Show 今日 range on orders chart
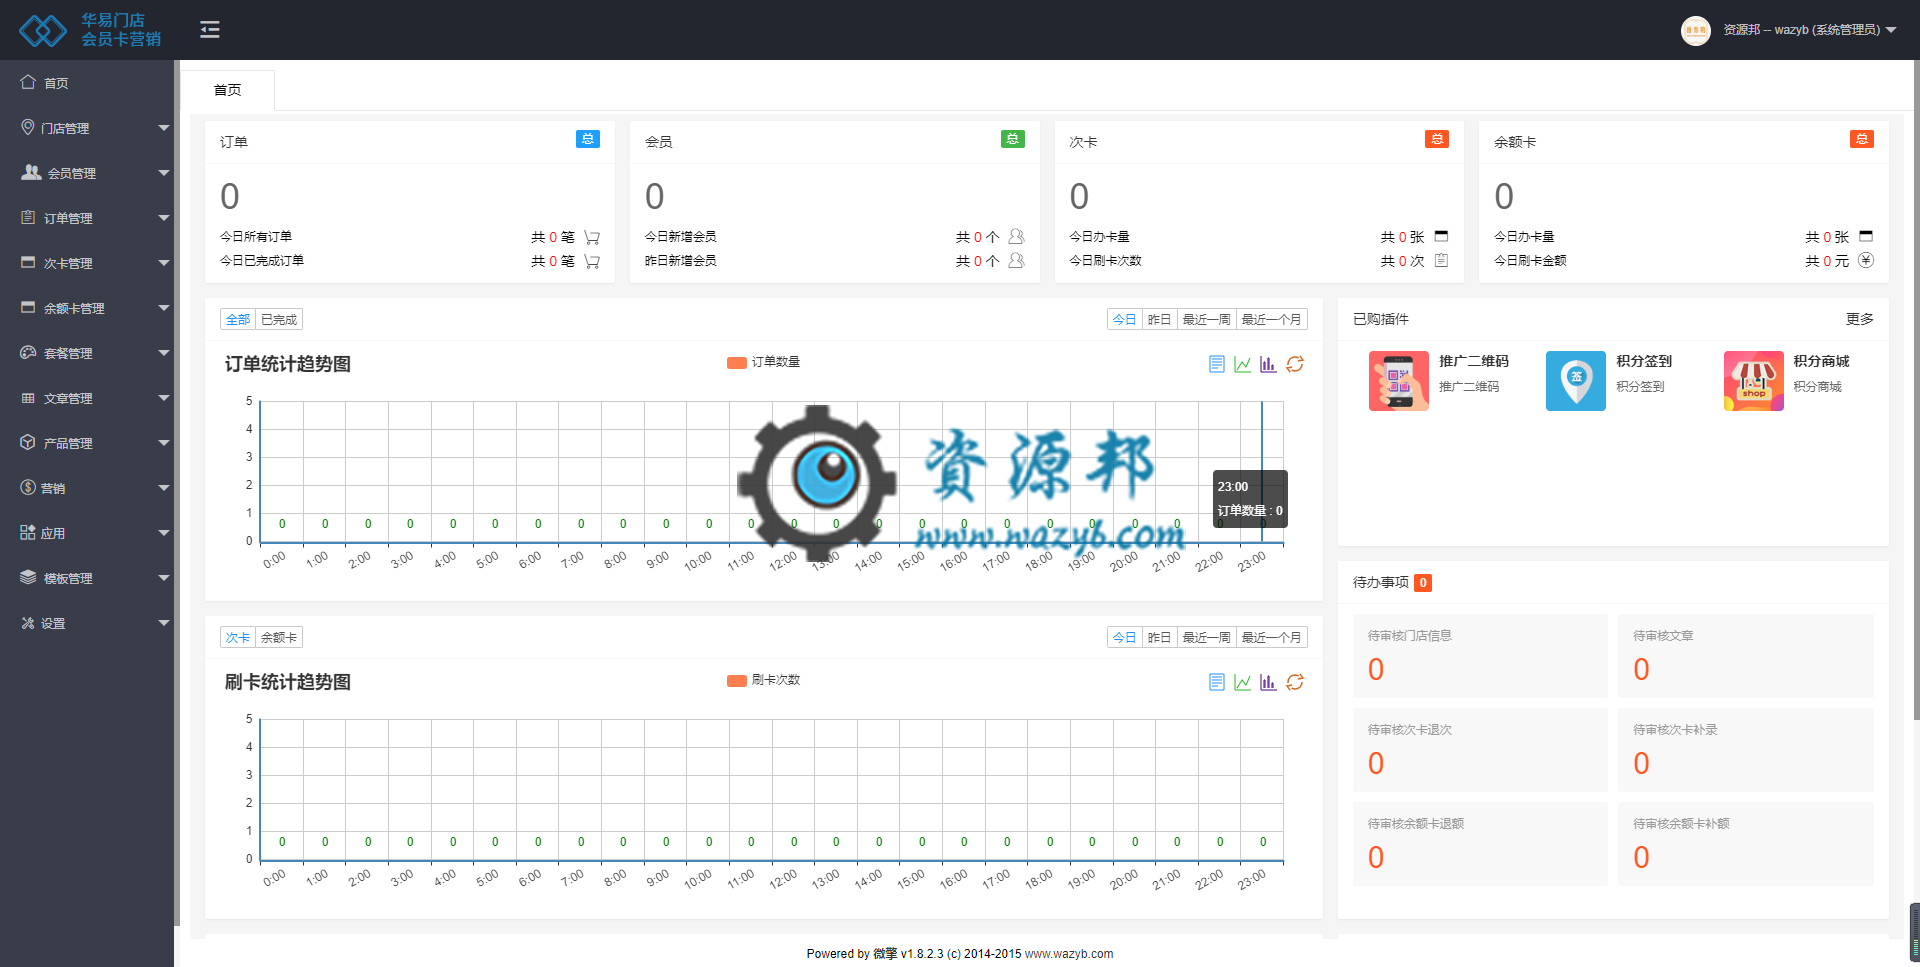The width and height of the screenshot is (1920, 967). click(x=1125, y=320)
